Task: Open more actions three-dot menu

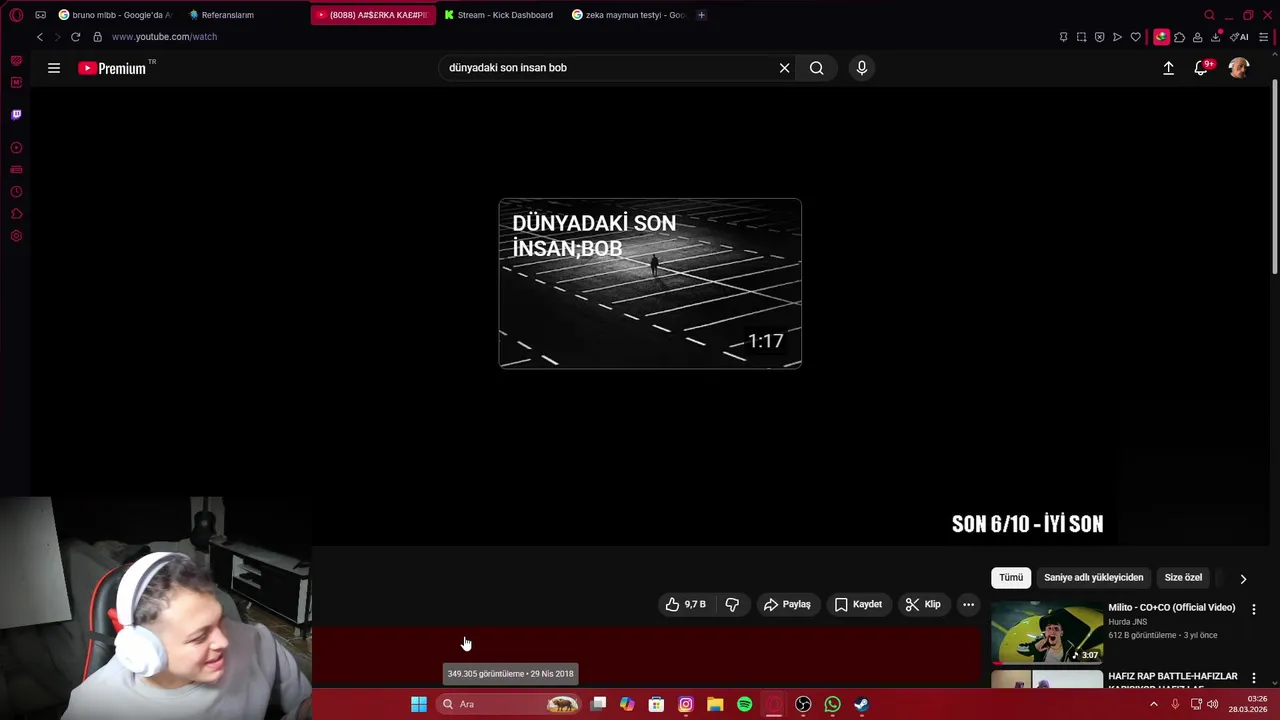Action: (968, 604)
